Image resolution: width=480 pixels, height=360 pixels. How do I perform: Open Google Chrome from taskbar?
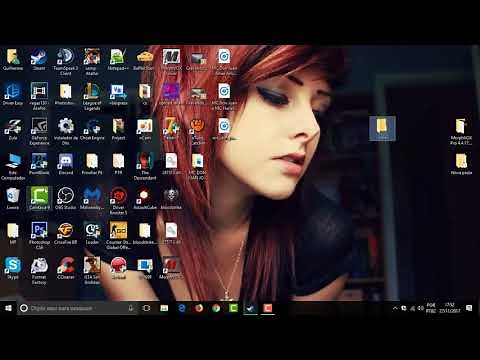click(216, 308)
